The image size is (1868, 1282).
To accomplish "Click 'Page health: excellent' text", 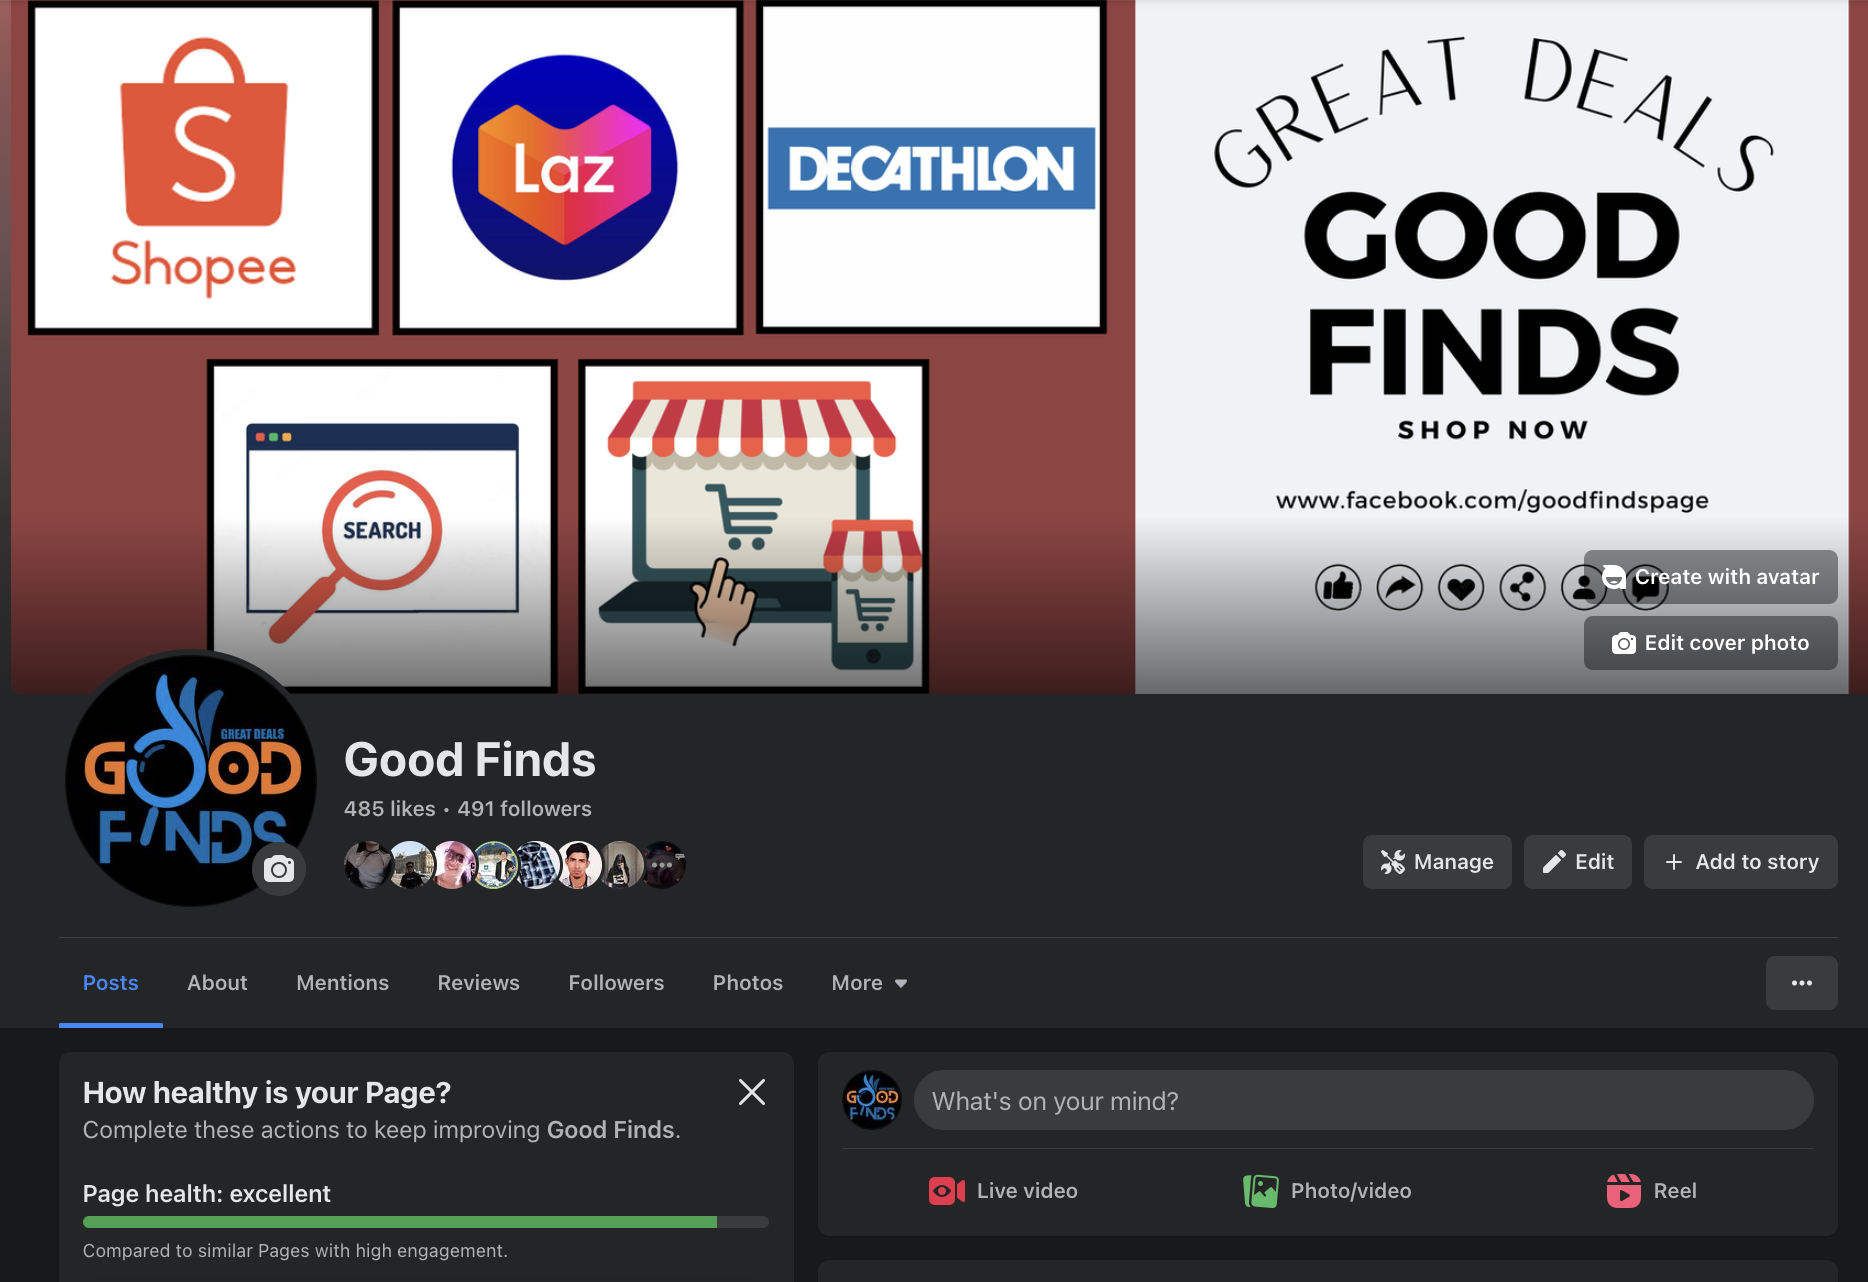I will click(x=207, y=1194).
